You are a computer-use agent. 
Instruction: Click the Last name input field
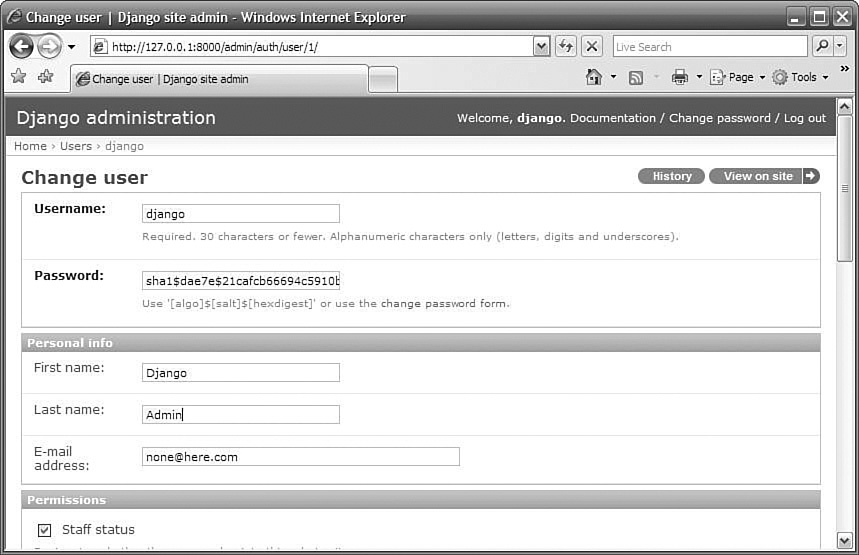pos(240,414)
